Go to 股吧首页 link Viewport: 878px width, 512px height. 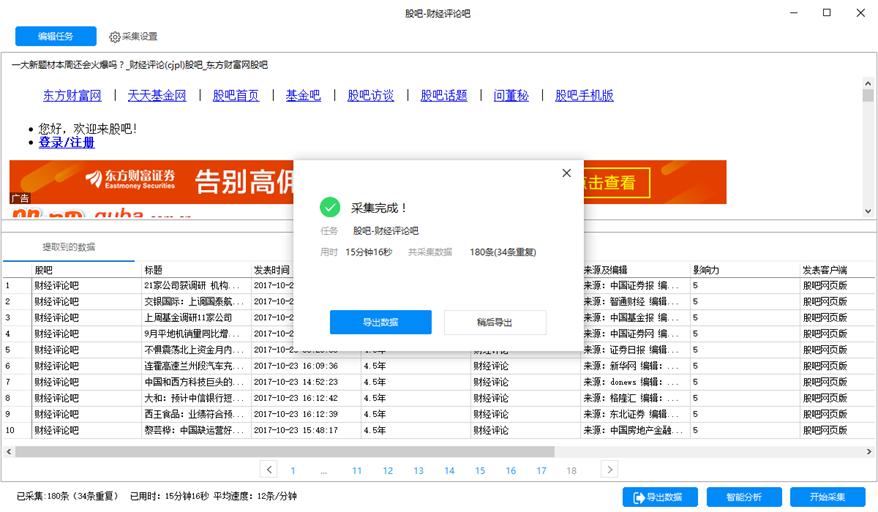tap(236, 96)
